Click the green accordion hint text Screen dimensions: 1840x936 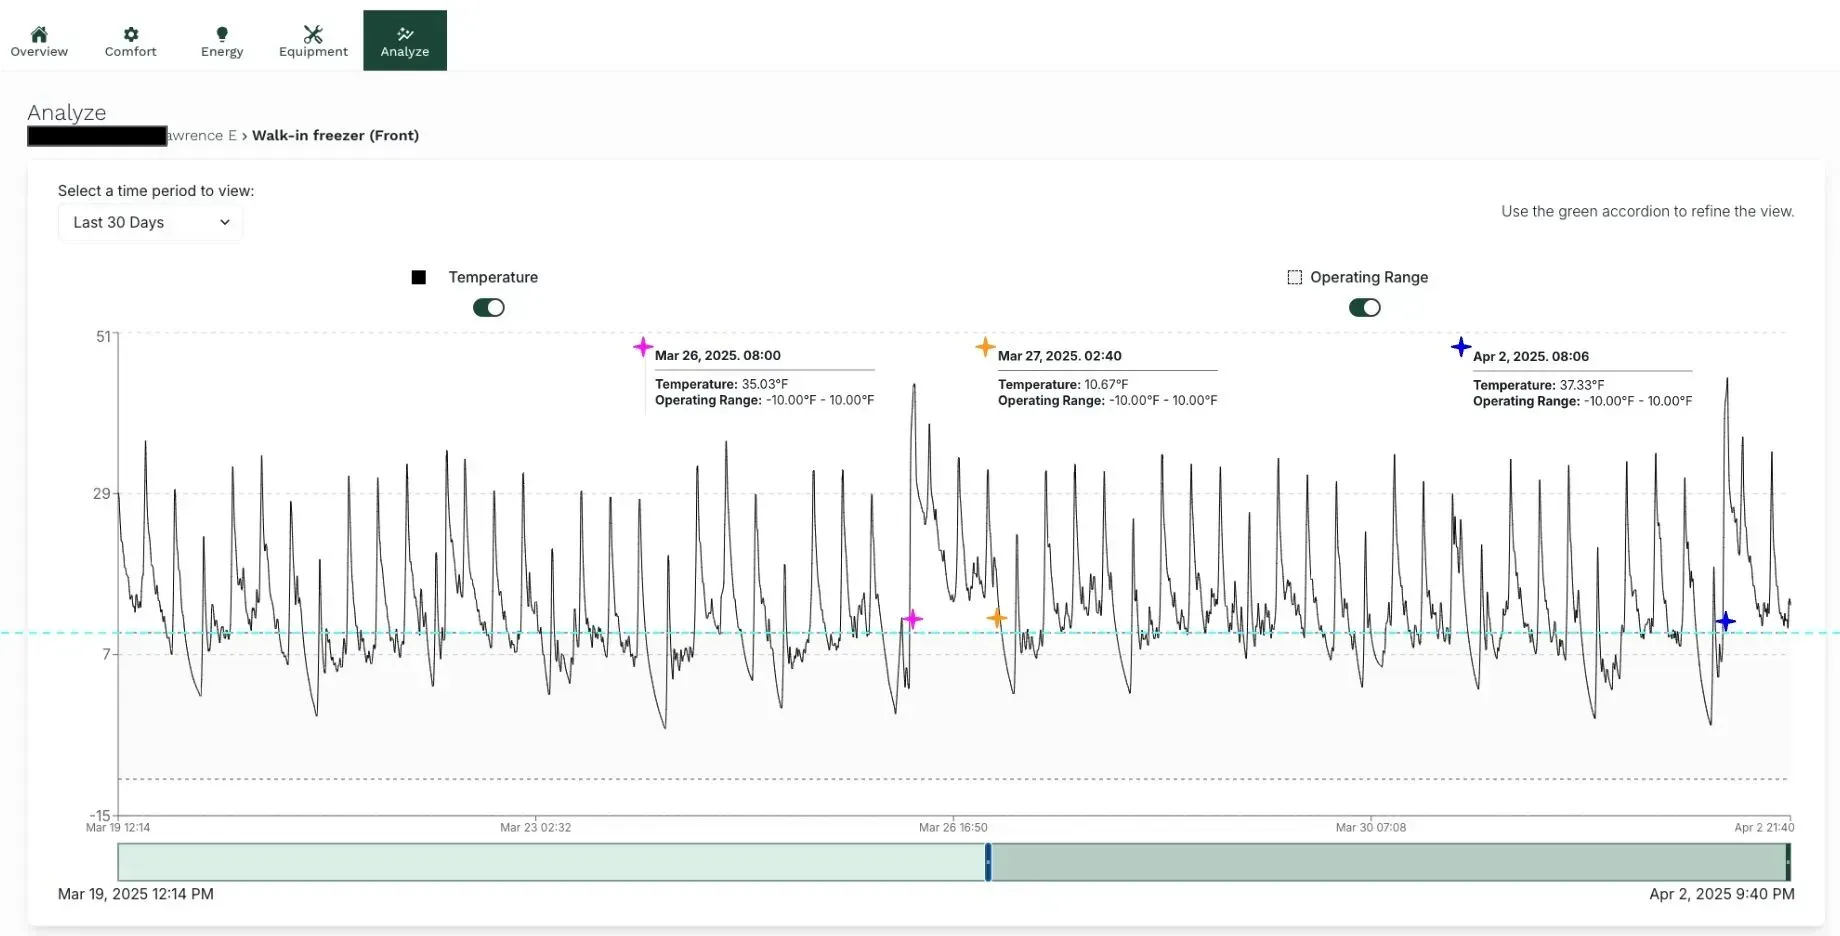1648,211
